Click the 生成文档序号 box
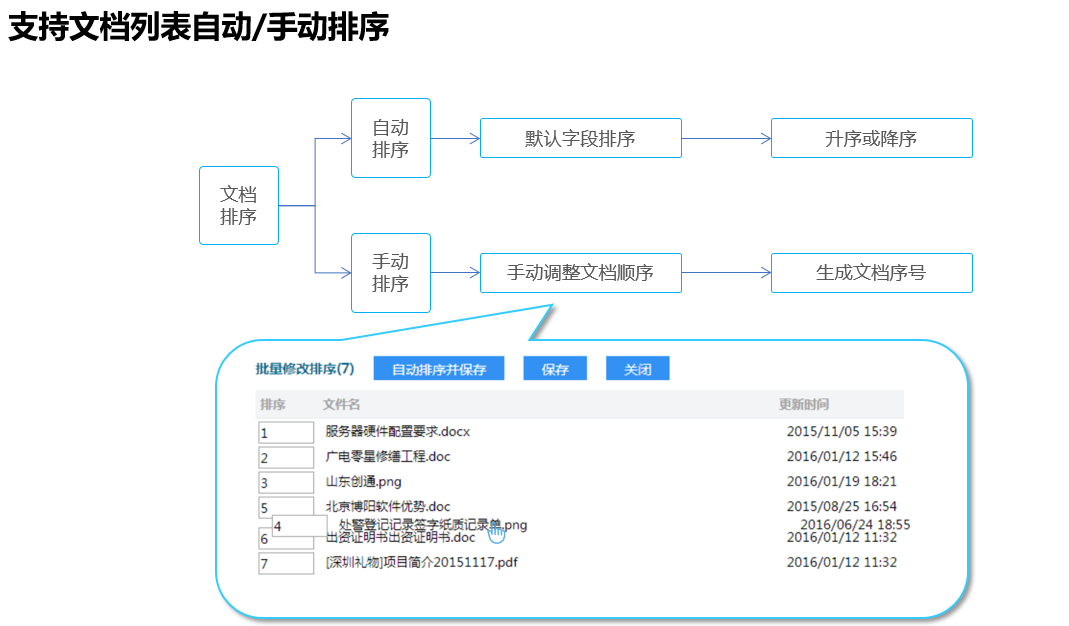1069x626 pixels. pyautogui.click(x=871, y=273)
